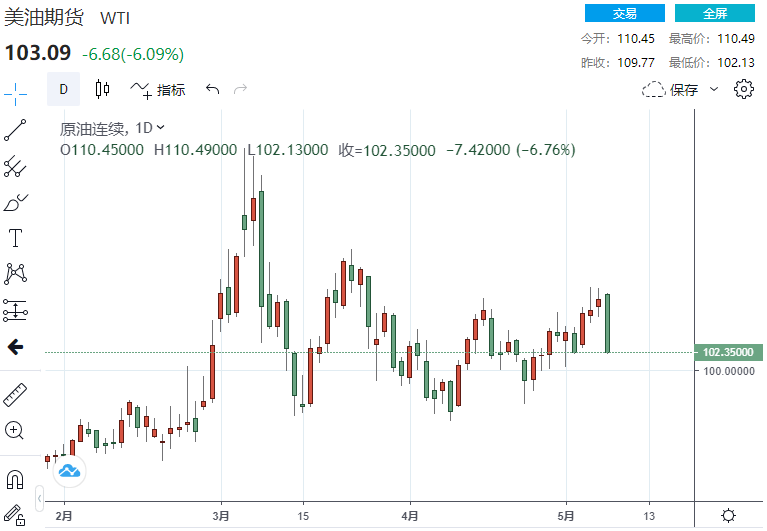Open the chart pattern tools
This screenshot has height=531, width=767.
[15, 273]
